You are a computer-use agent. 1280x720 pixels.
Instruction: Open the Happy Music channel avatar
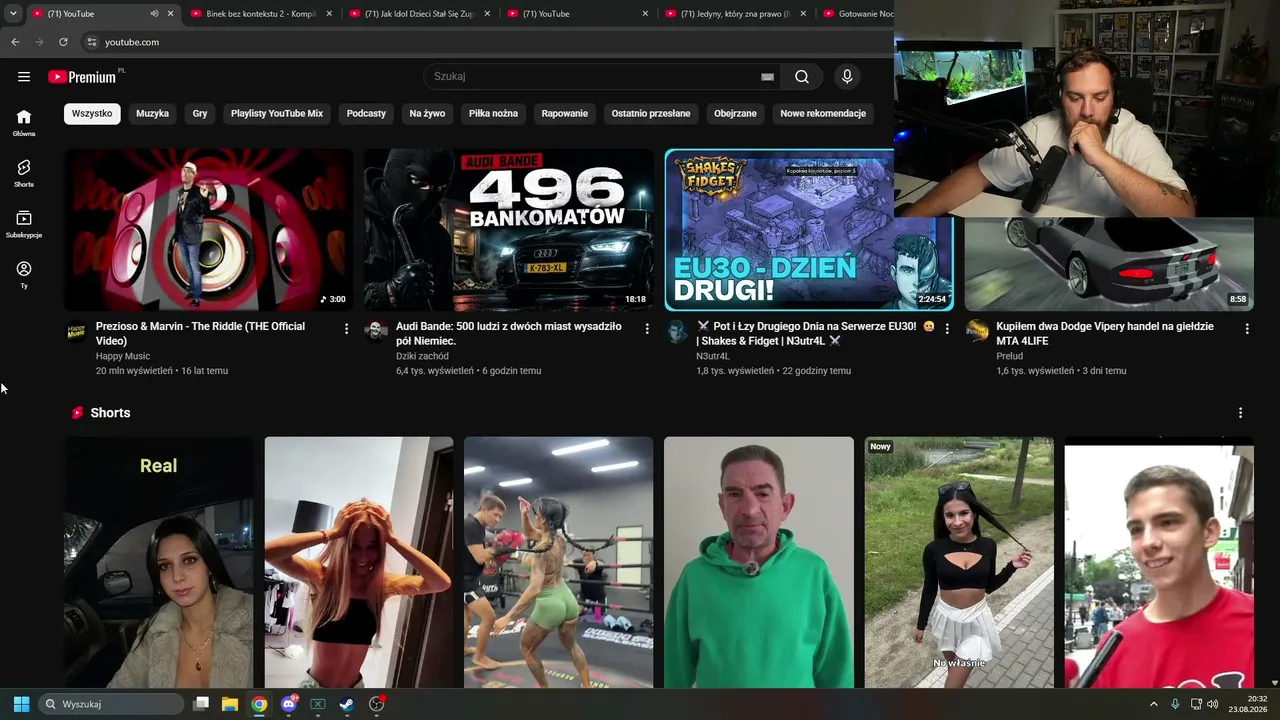coord(76,331)
